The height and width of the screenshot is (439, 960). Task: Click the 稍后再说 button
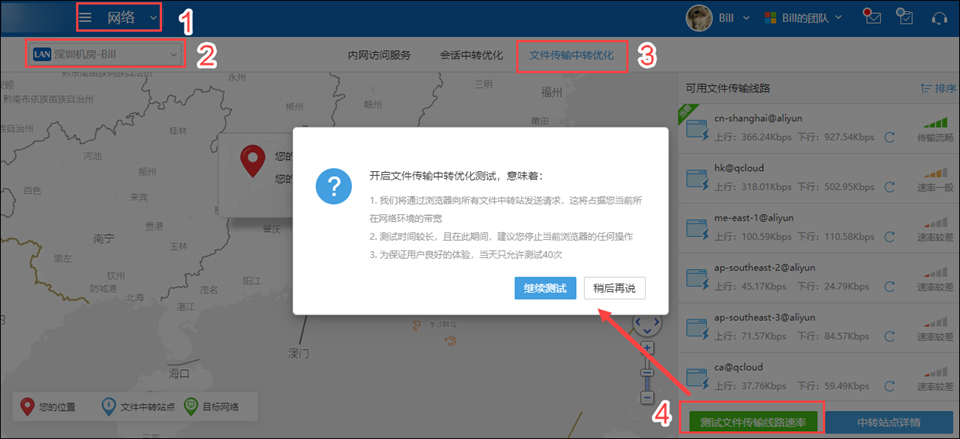tap(615, 288)
